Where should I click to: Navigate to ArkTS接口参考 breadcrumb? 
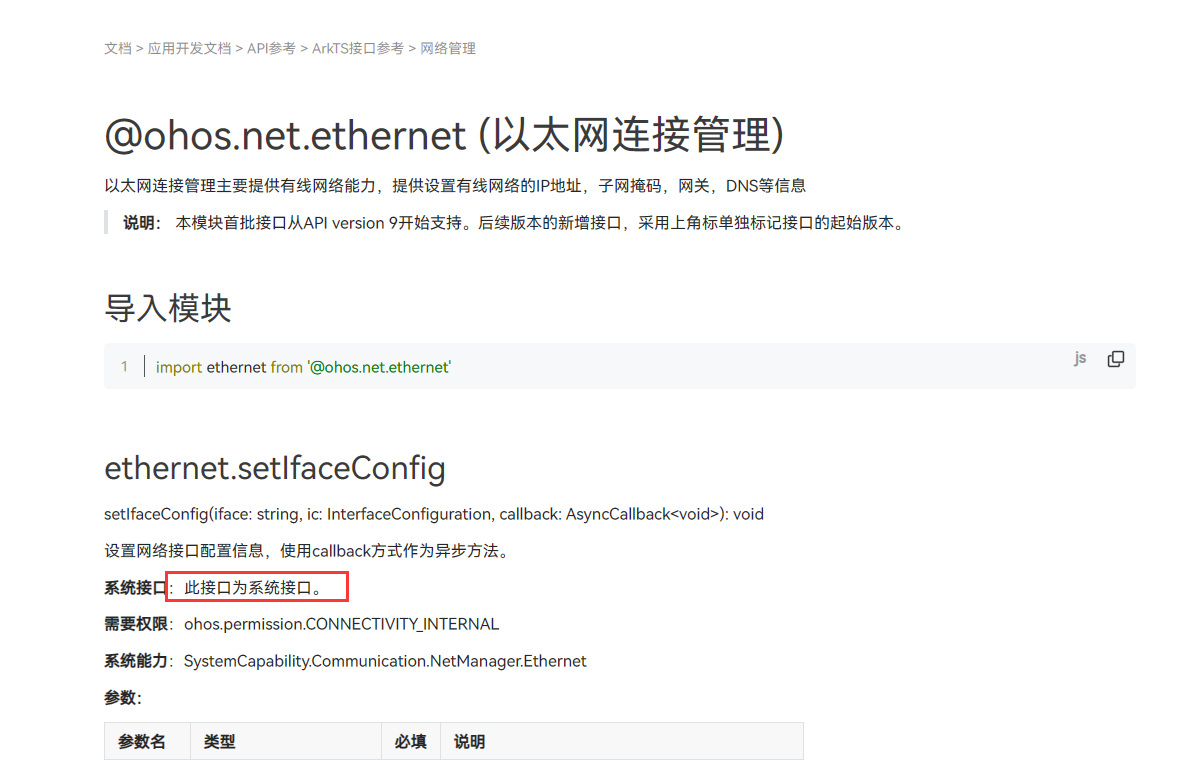[x=358, y=49]
